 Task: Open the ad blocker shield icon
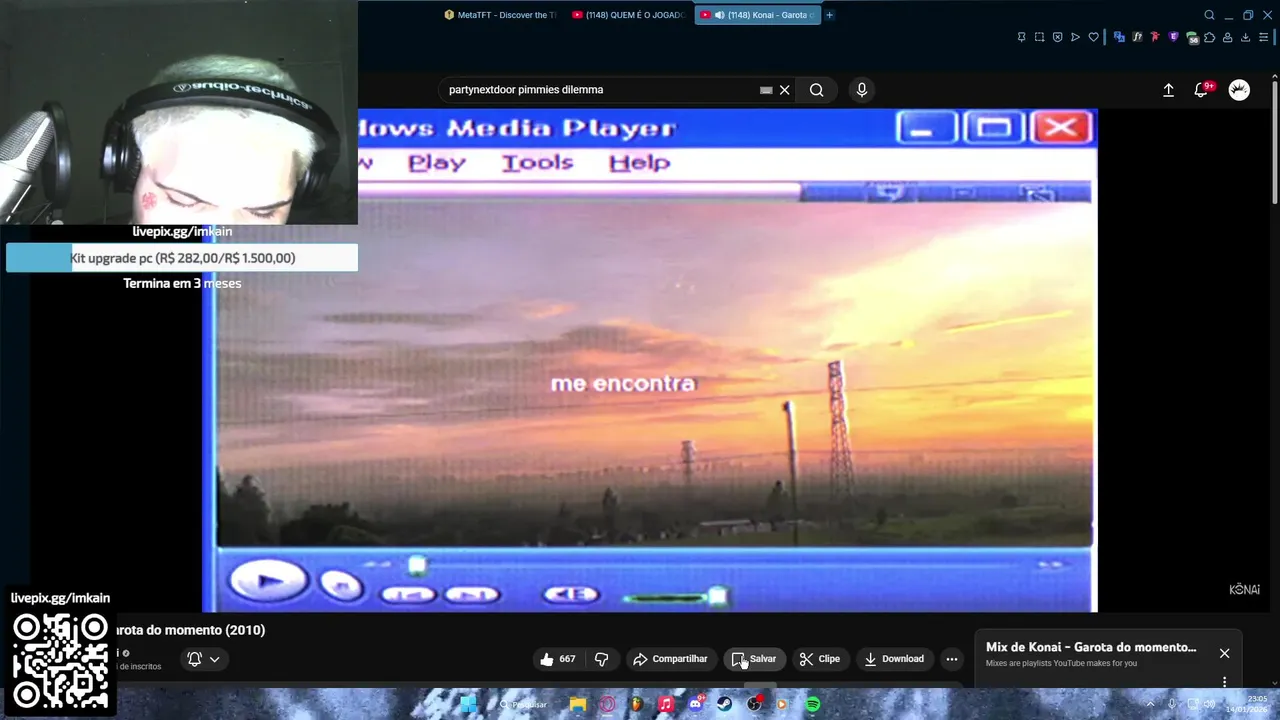tap(1057, 37)
